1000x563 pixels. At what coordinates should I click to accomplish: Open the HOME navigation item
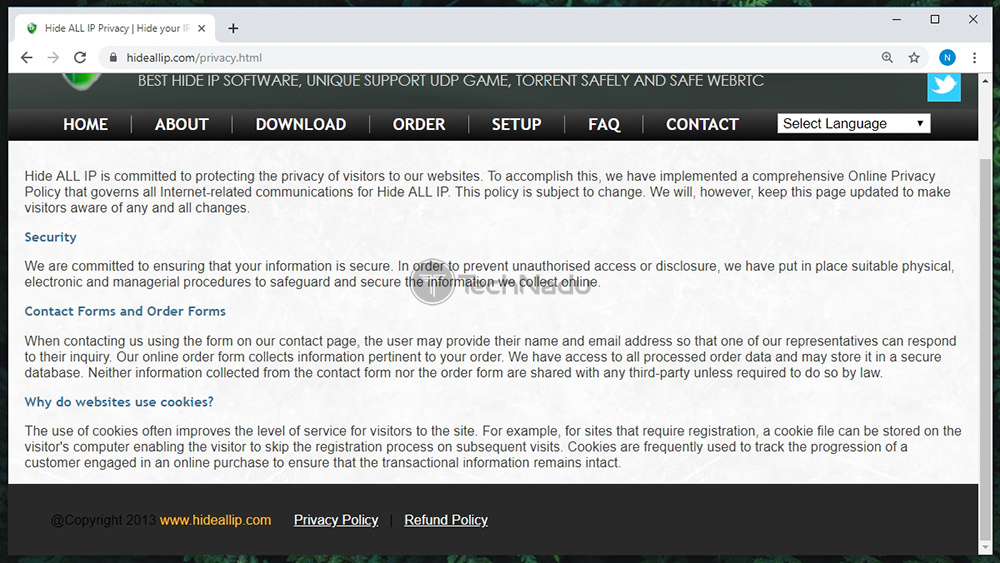(x=85, y=124)
